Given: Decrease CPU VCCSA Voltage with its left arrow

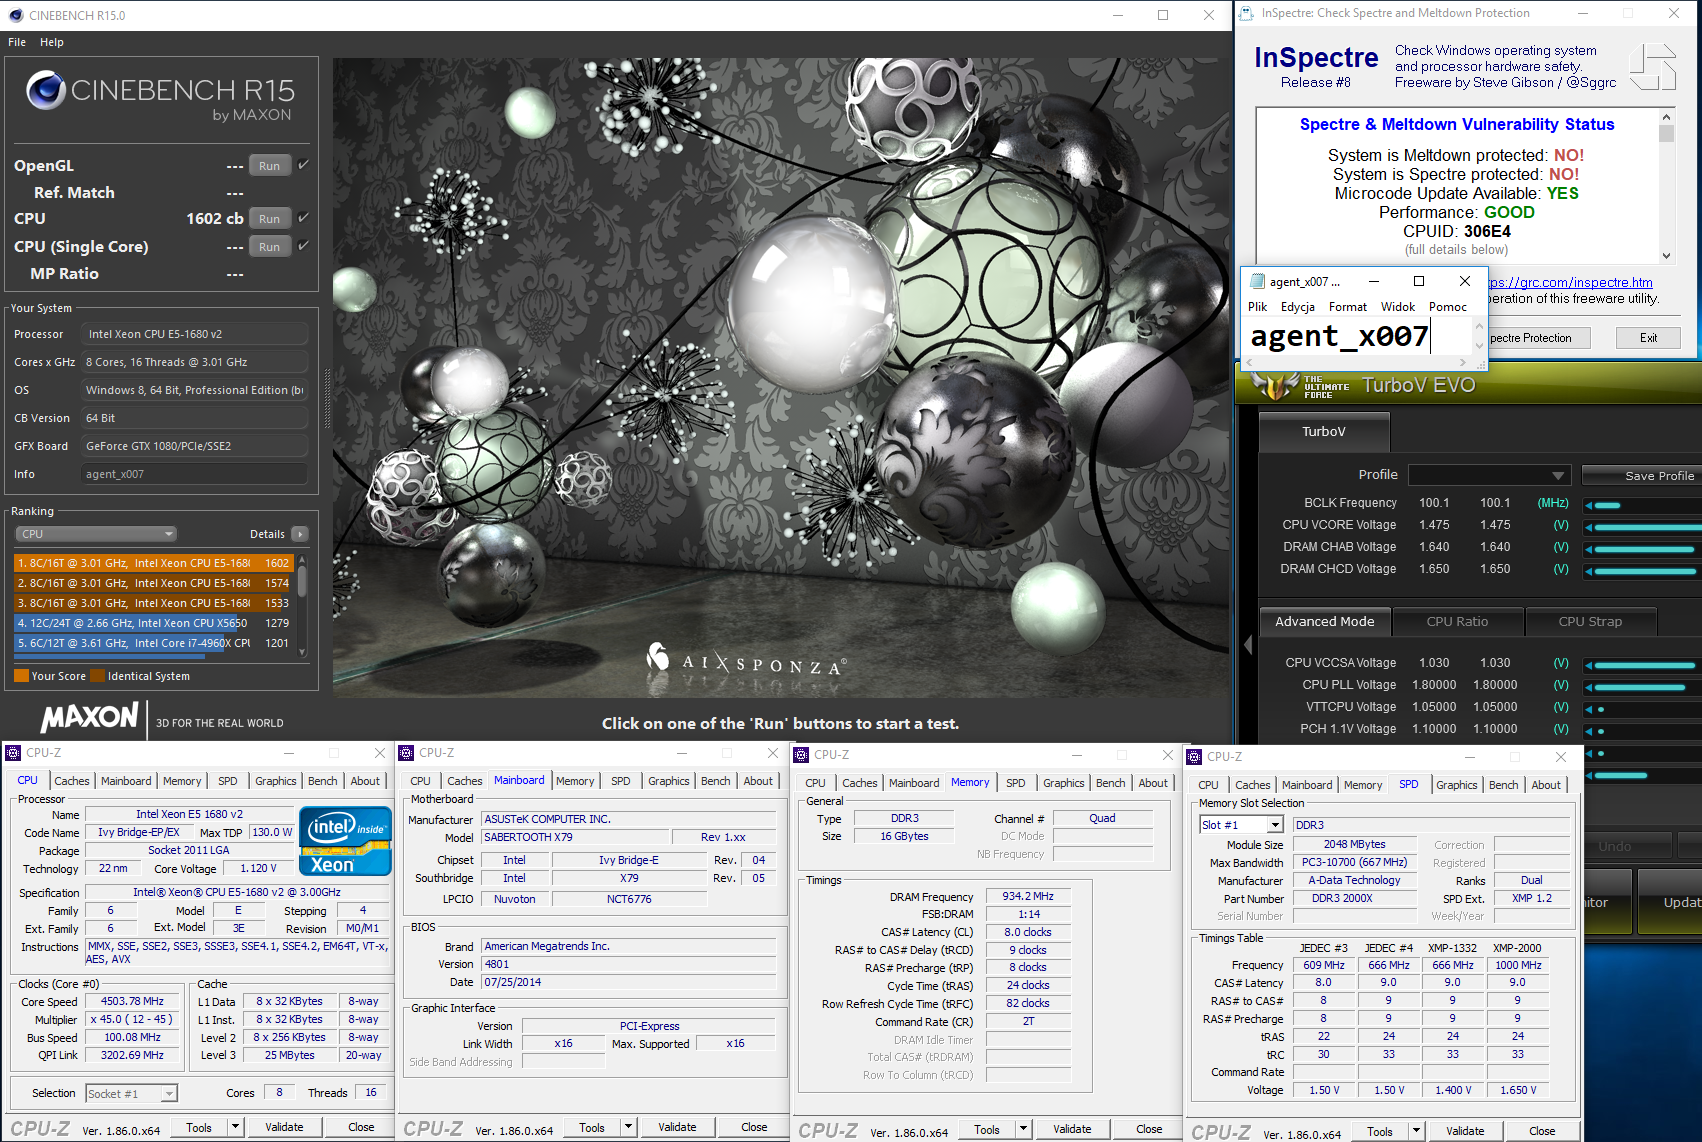Looking at the screenshot, I should pos(1588,665).
